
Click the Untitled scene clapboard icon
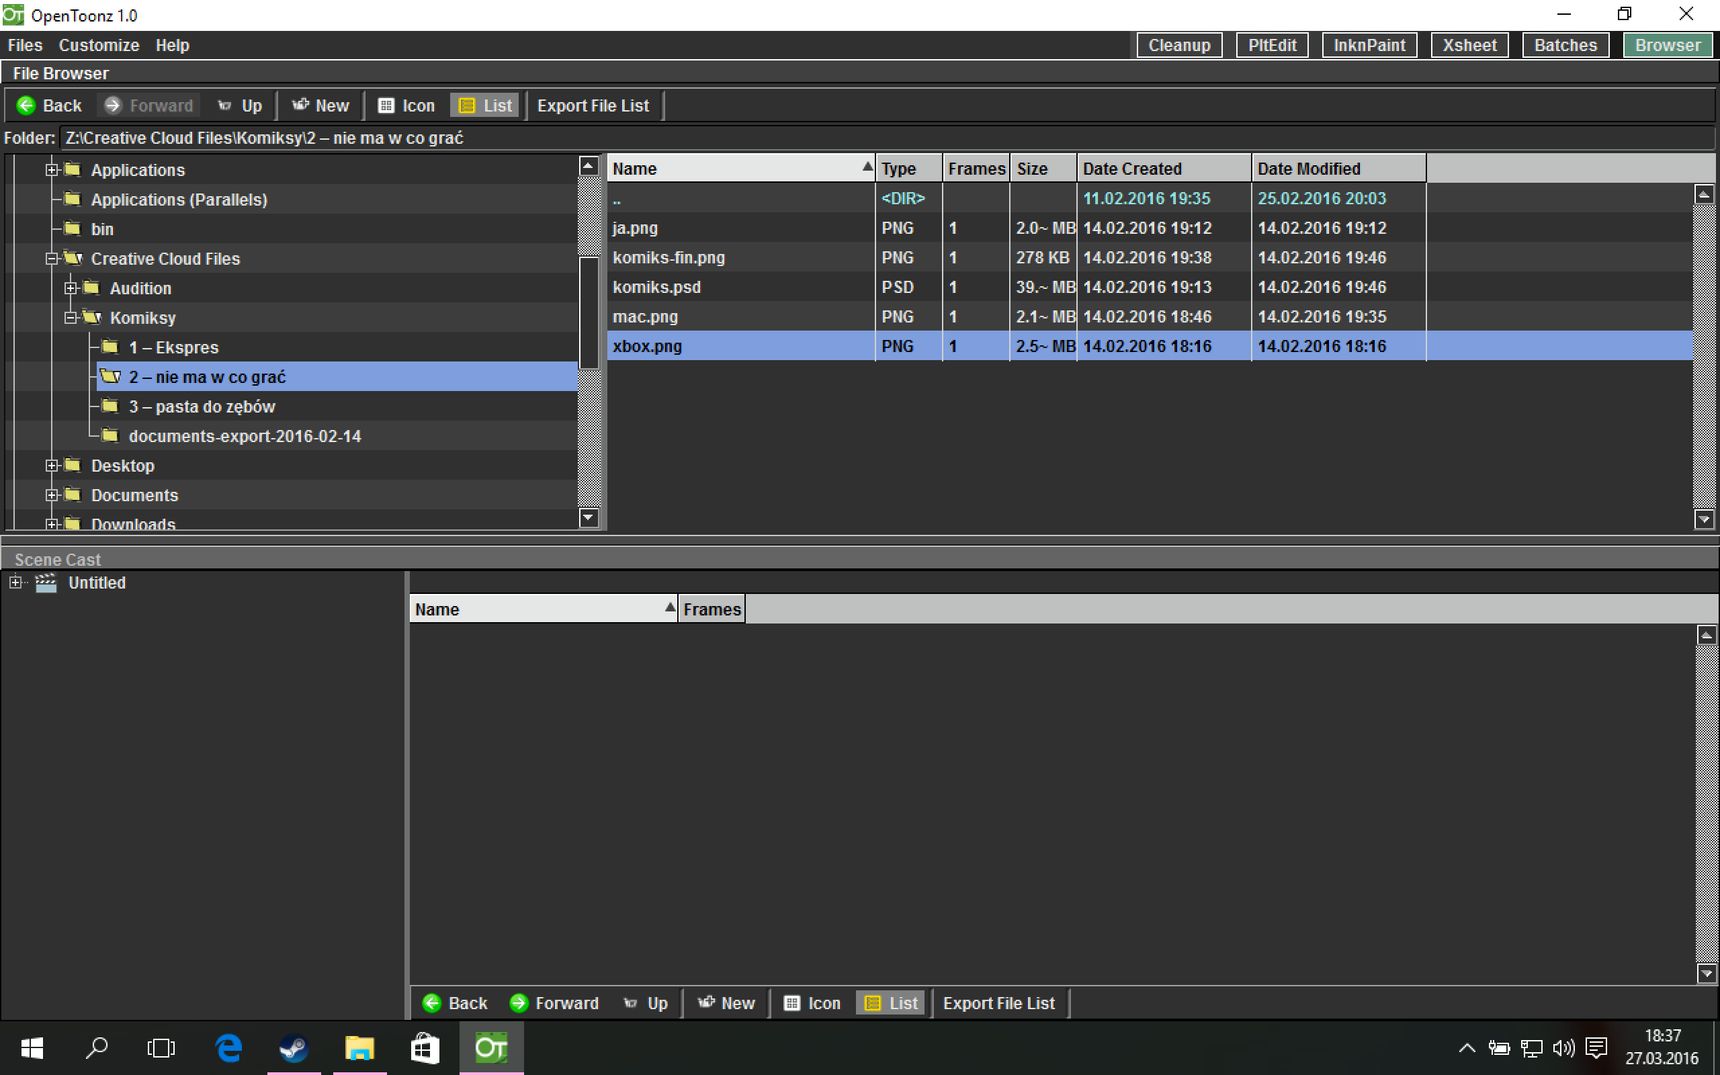click(46, 583)
